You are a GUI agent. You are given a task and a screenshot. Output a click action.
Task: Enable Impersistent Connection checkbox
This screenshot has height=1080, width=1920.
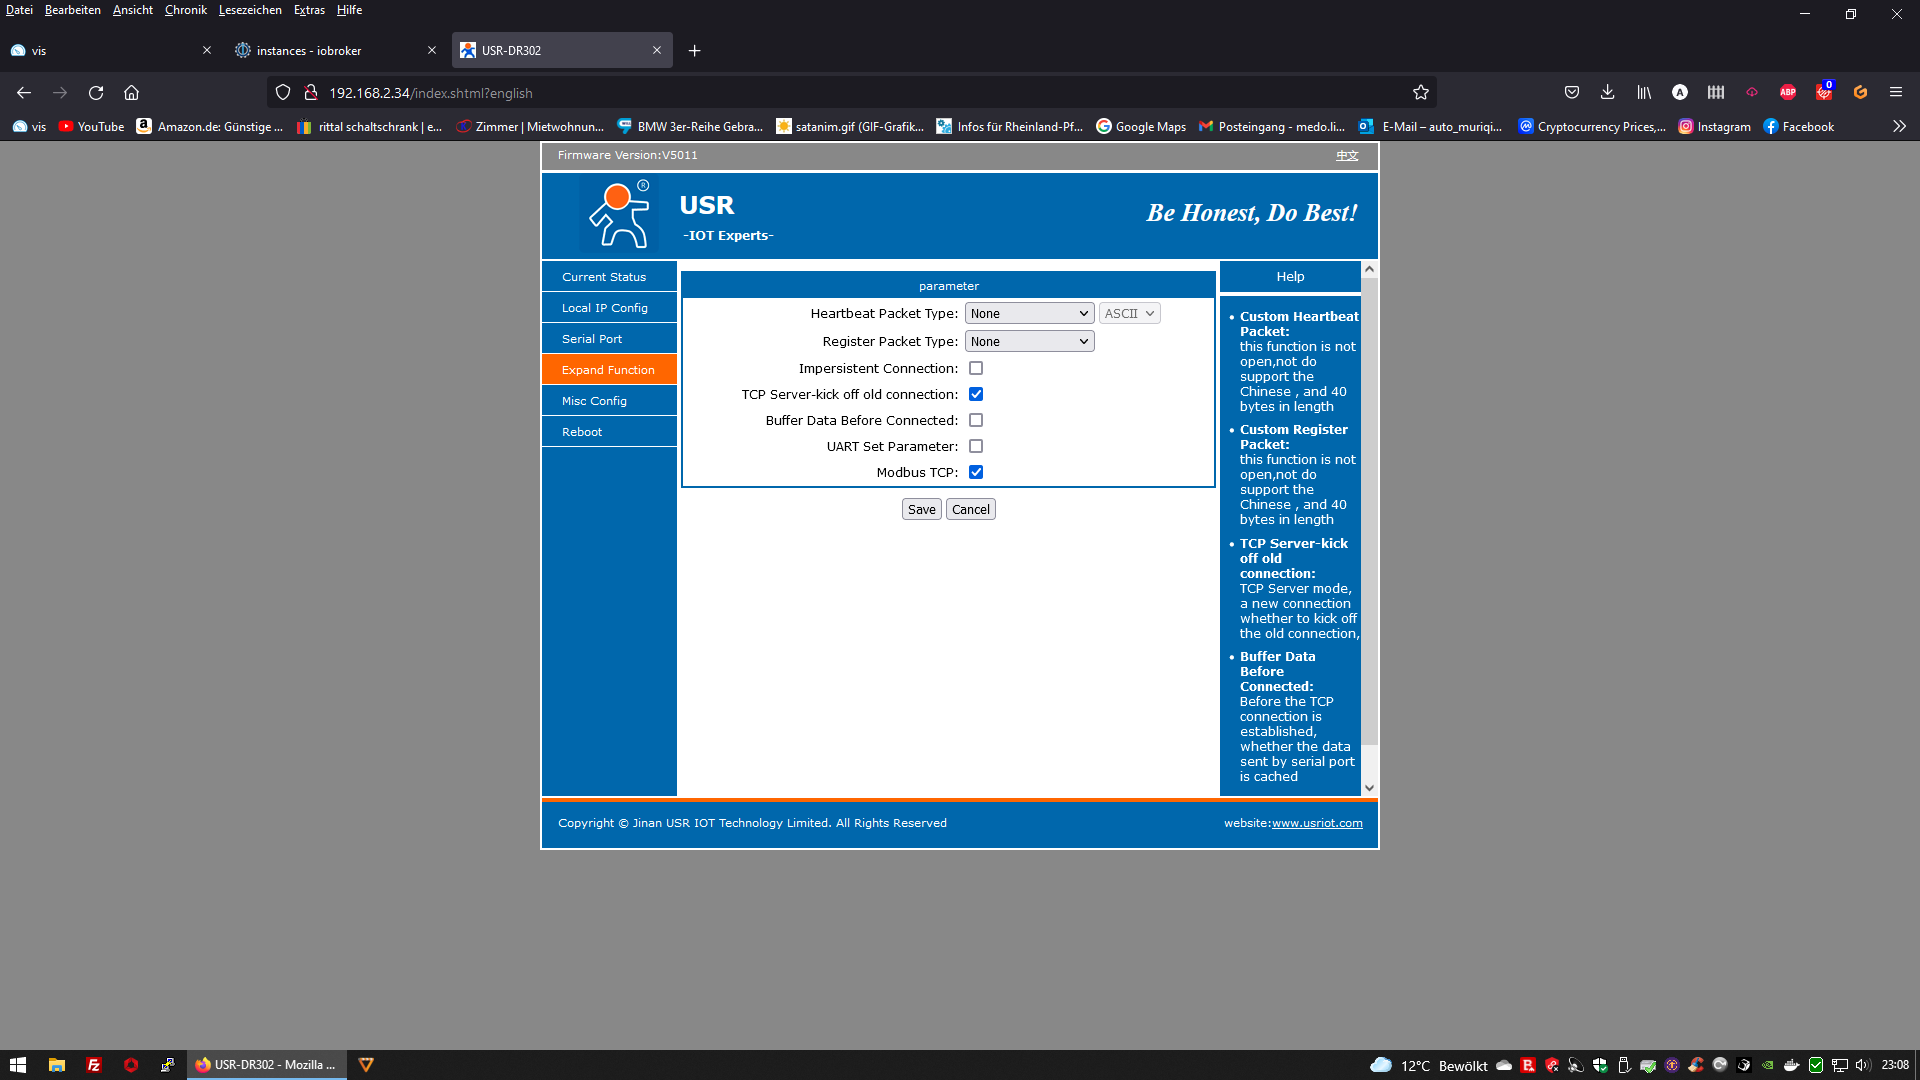click(976, 368)
